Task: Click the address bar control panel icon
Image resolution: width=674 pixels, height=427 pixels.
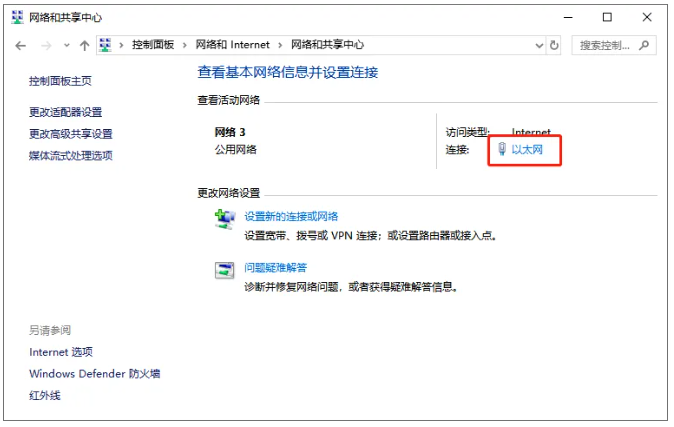Action: [x=105, y=45]
